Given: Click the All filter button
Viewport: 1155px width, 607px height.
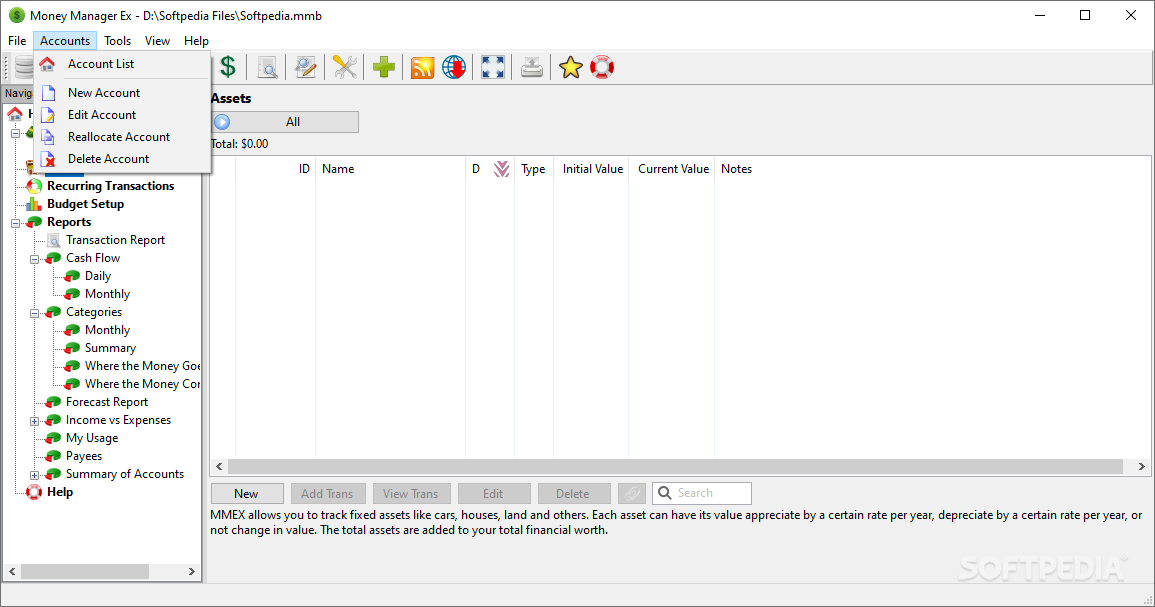Looking at the screenshot, I should (x=284, y=122).
